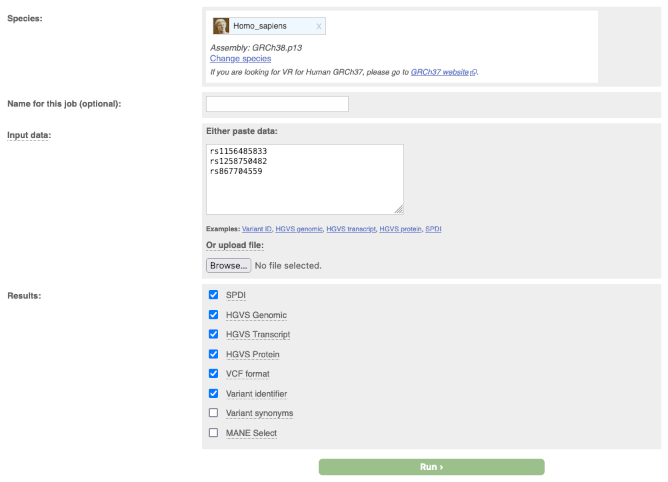Focus the job name input field
668x482 pixels.
pos(277,104)
